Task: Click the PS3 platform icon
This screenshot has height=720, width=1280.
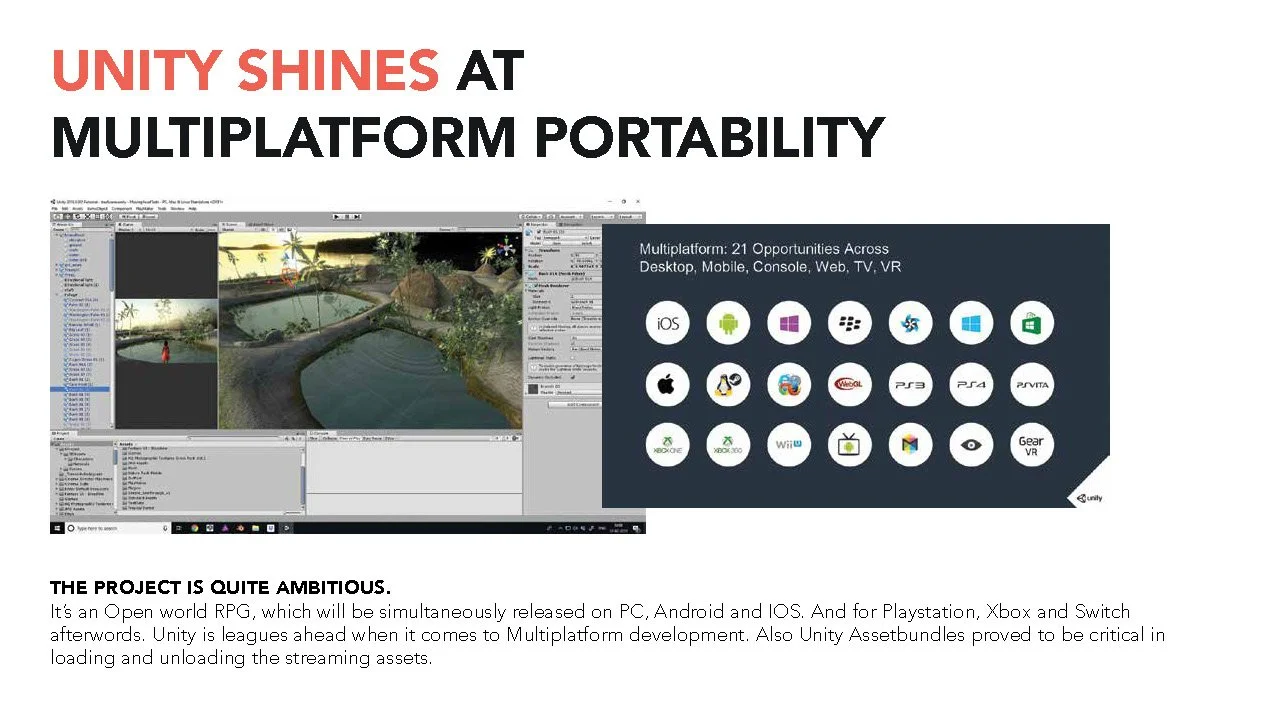Action: pyautogui.click(x=910, y=385)
